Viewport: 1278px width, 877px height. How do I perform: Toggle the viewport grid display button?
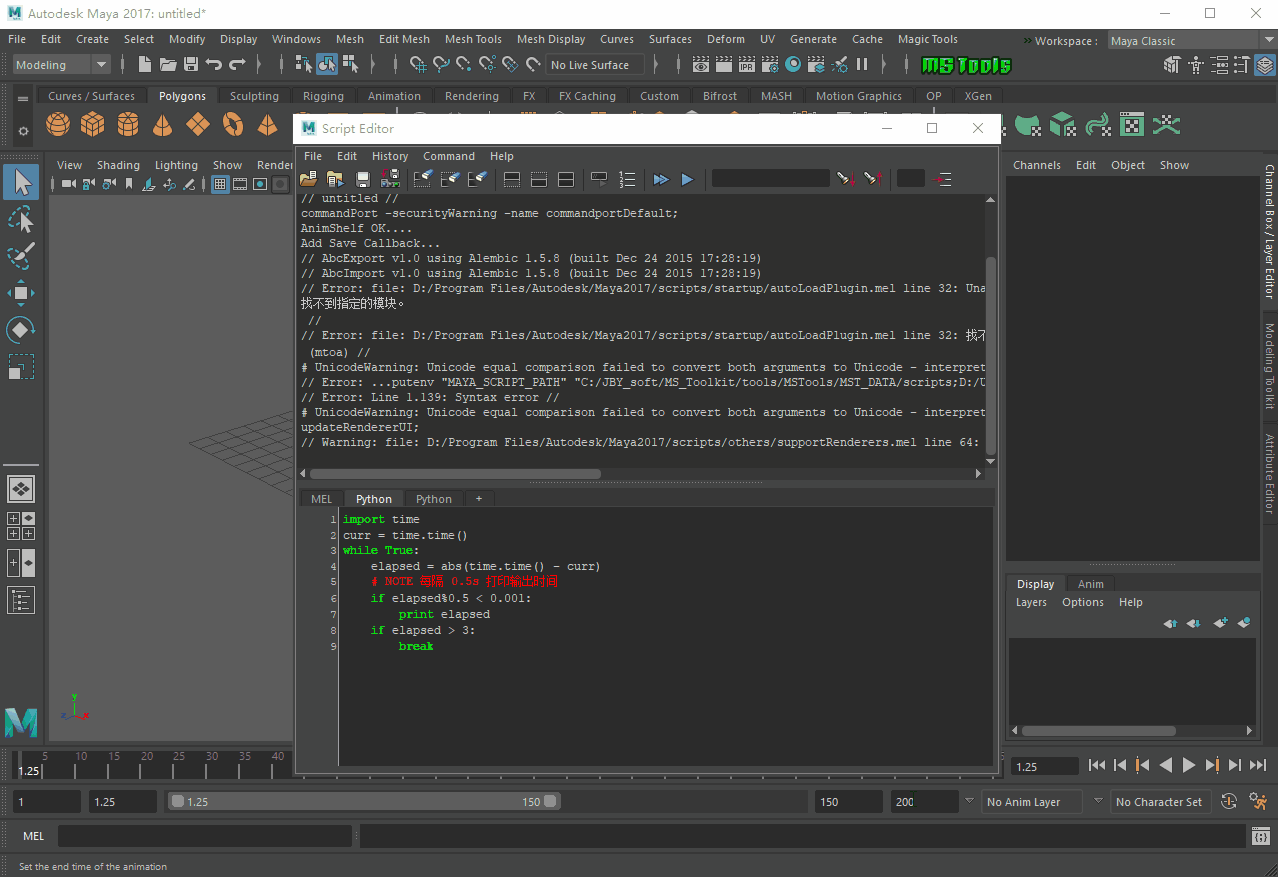pyautogui.click(x=220, y=184)
